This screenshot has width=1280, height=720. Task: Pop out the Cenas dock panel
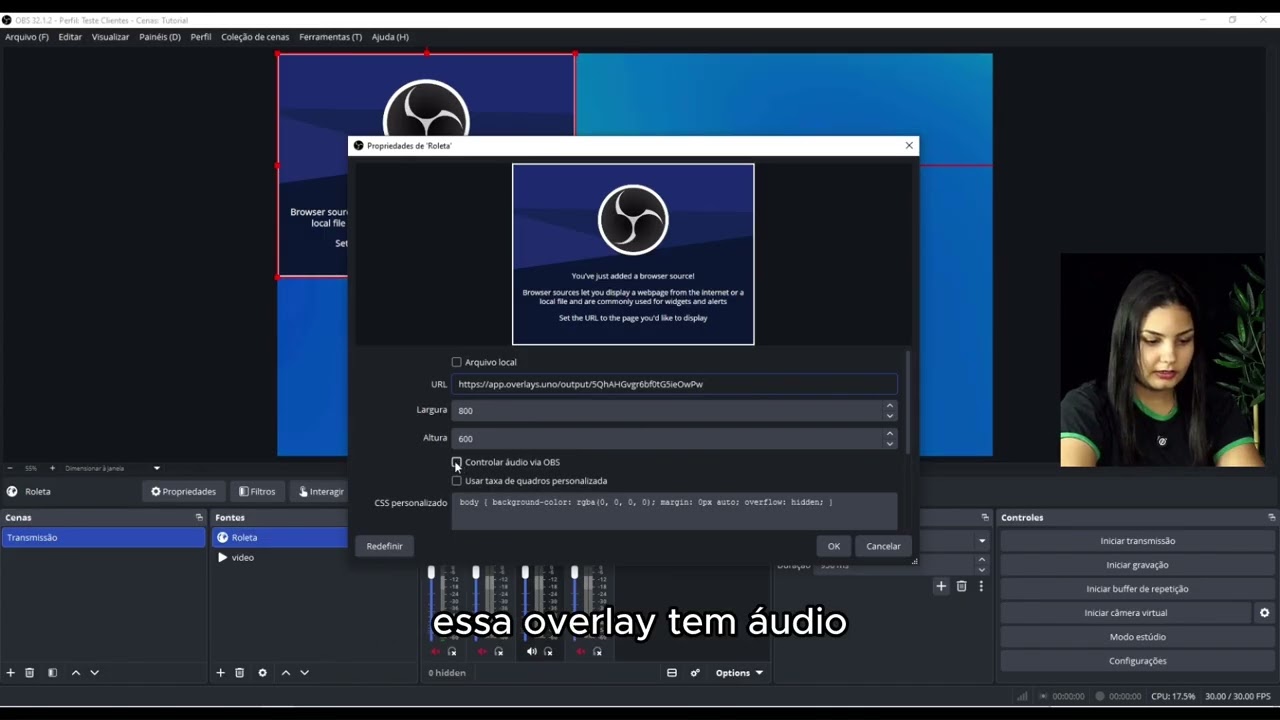pyautogui.click(x=198, y=517)
